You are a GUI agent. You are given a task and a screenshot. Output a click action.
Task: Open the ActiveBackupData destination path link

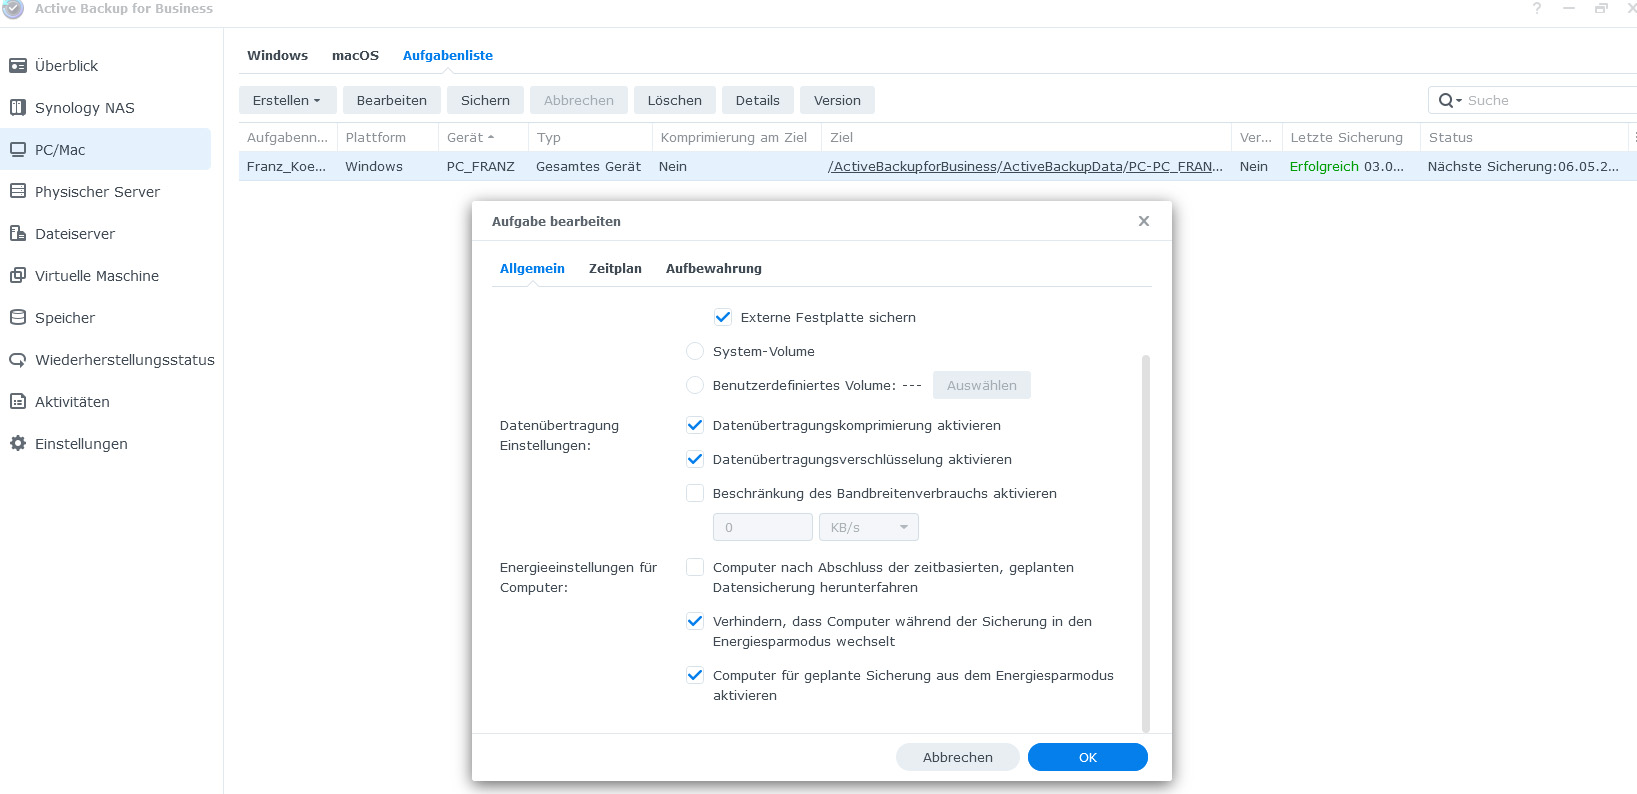(1024, 167)
